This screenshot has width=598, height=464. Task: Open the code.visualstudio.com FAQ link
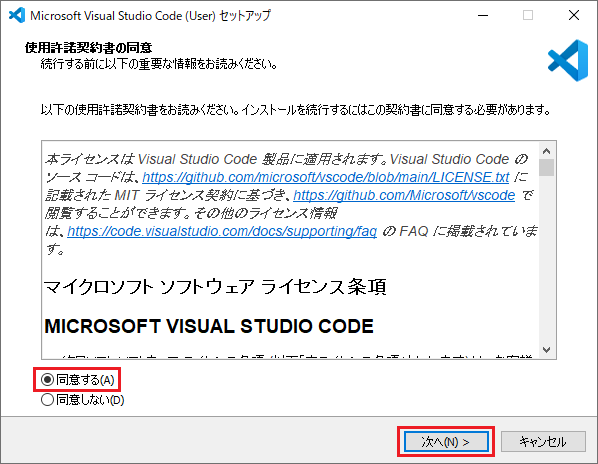(x=222, y=231)
